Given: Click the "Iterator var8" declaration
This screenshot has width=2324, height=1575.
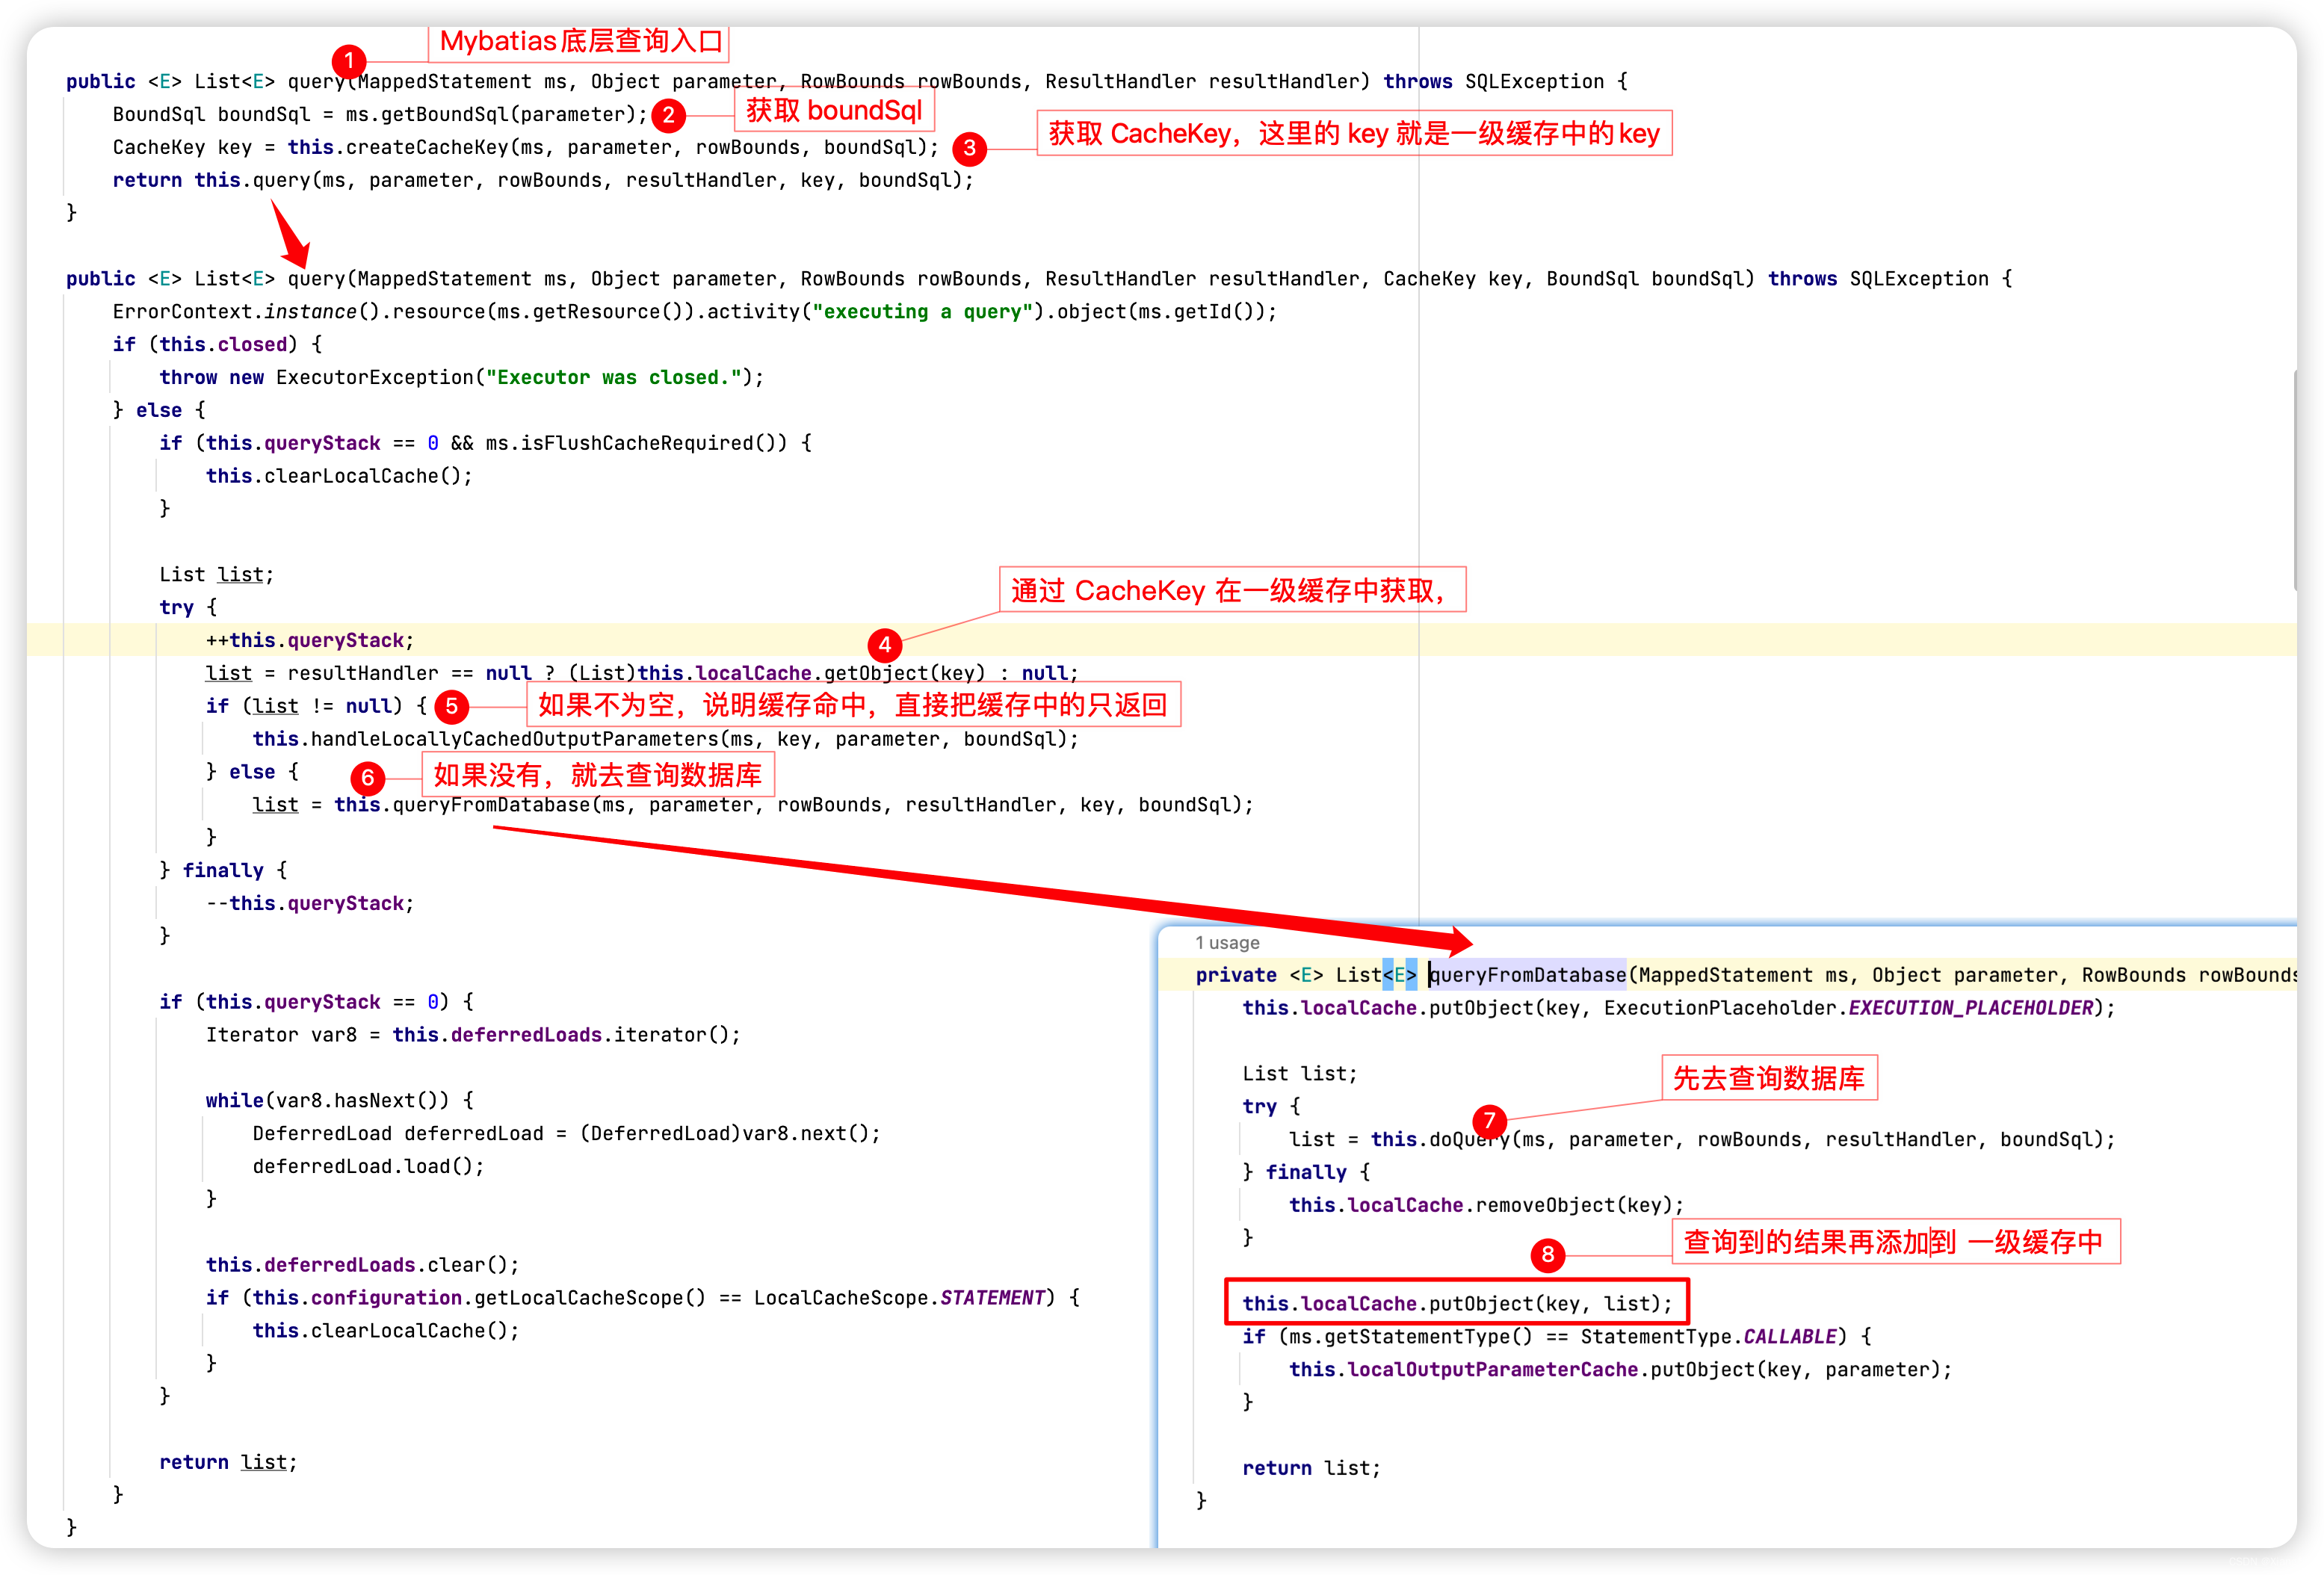Looking at the screenshot, I should (x=281, y=1034).
